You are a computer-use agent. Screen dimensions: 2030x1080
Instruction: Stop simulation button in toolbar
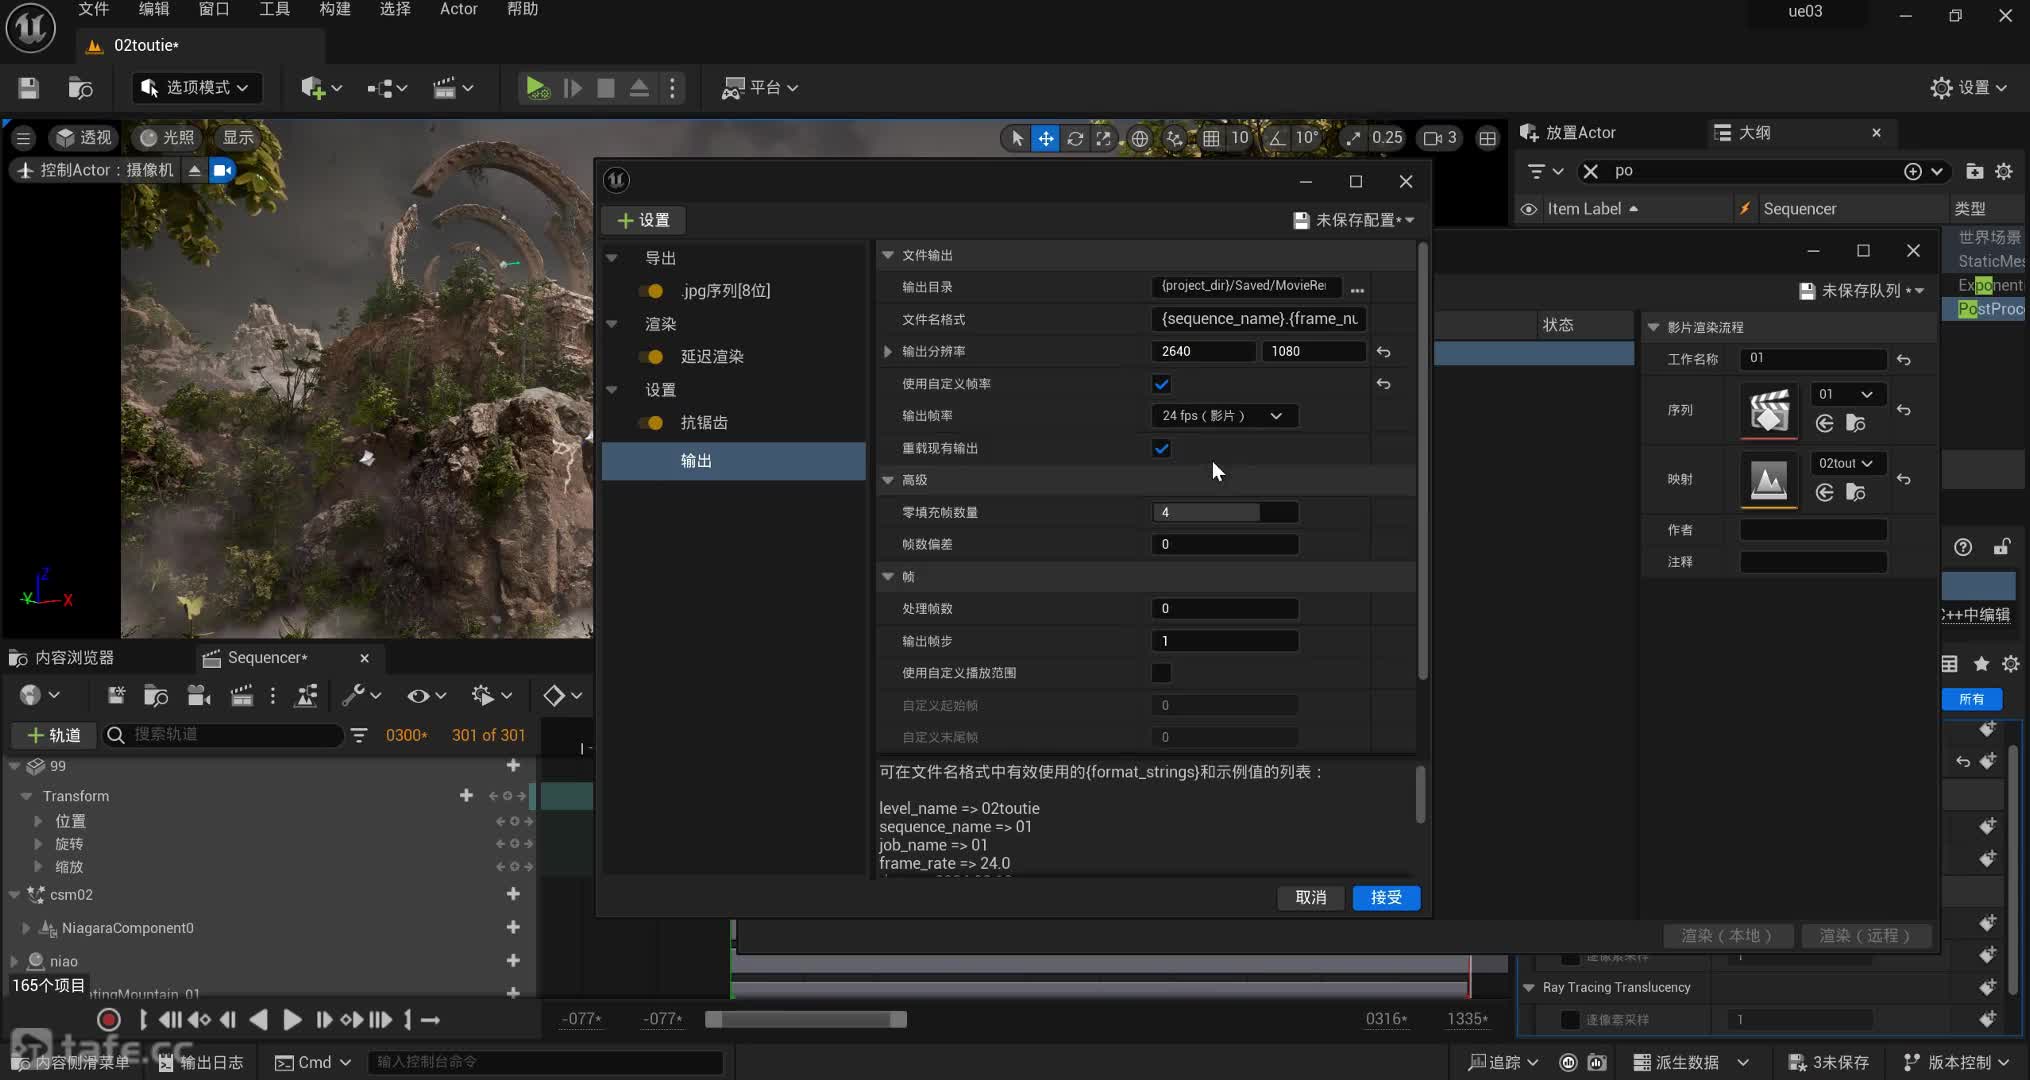pos(605,88)
